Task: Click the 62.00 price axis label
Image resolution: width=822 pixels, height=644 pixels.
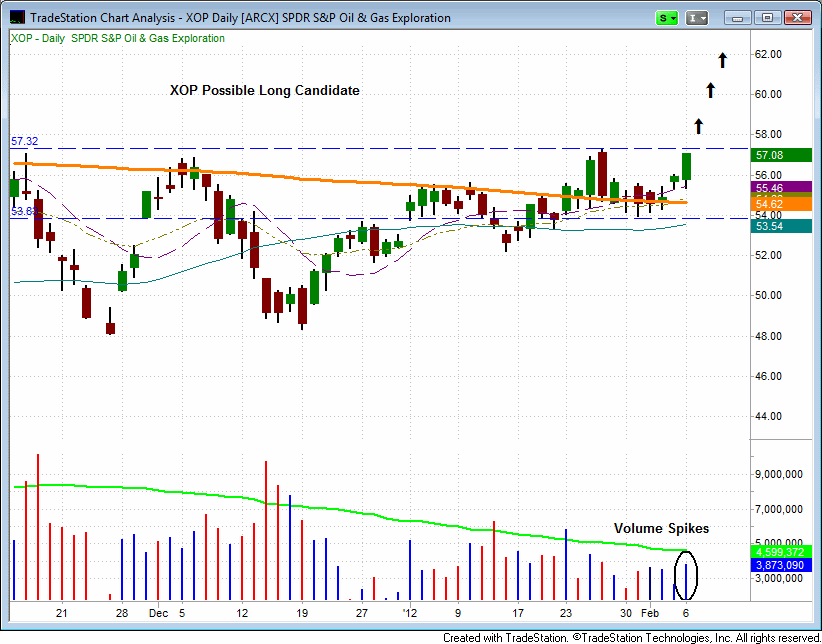Action: click(x=768, y=54)
